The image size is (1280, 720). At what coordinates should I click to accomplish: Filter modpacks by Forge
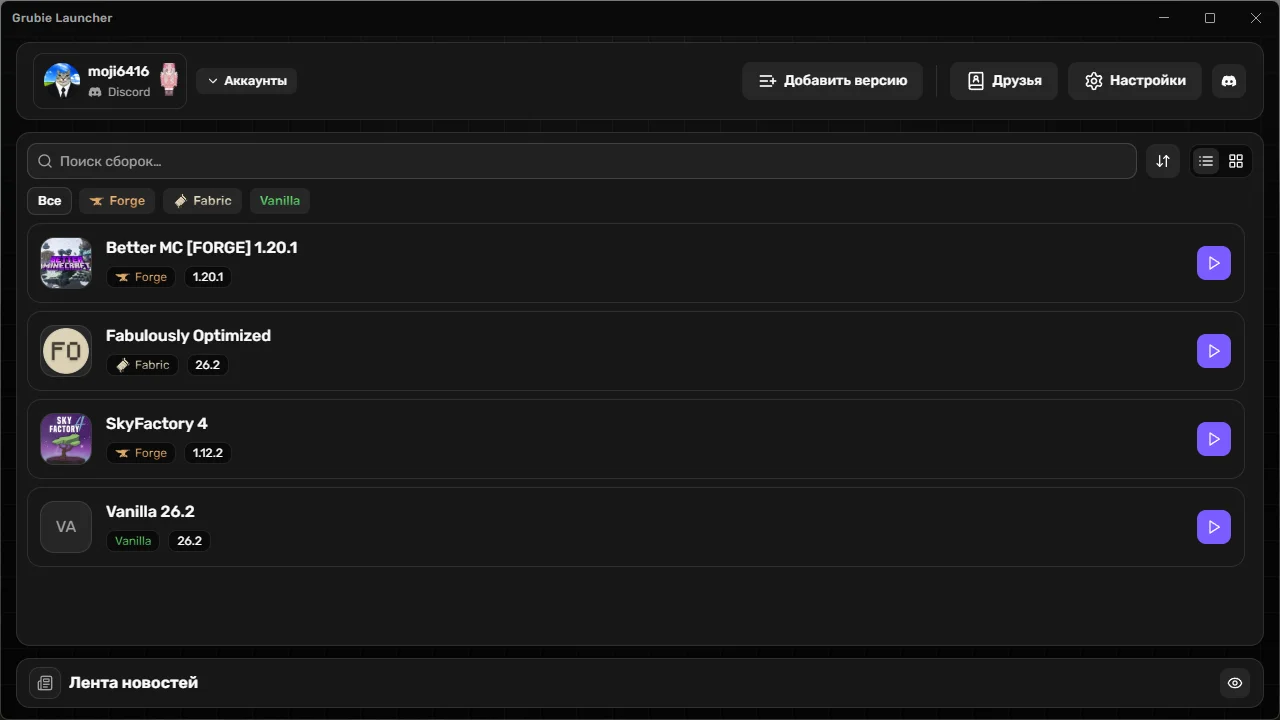tap(117, 201)
